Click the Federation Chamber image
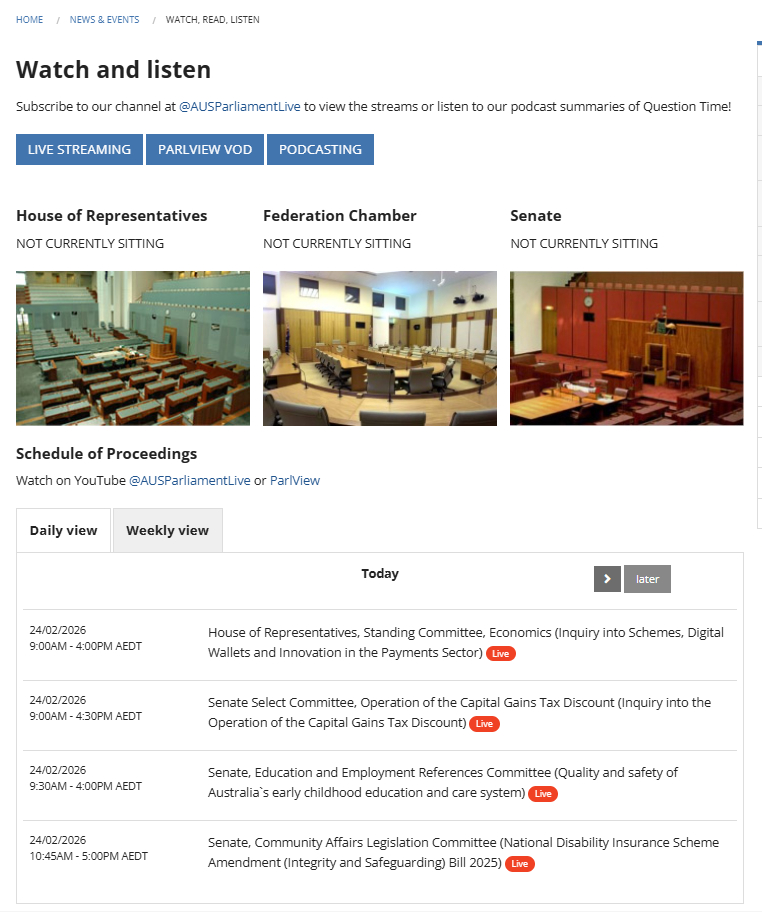This screenshot has width=762, height=912. pos(380,348)
